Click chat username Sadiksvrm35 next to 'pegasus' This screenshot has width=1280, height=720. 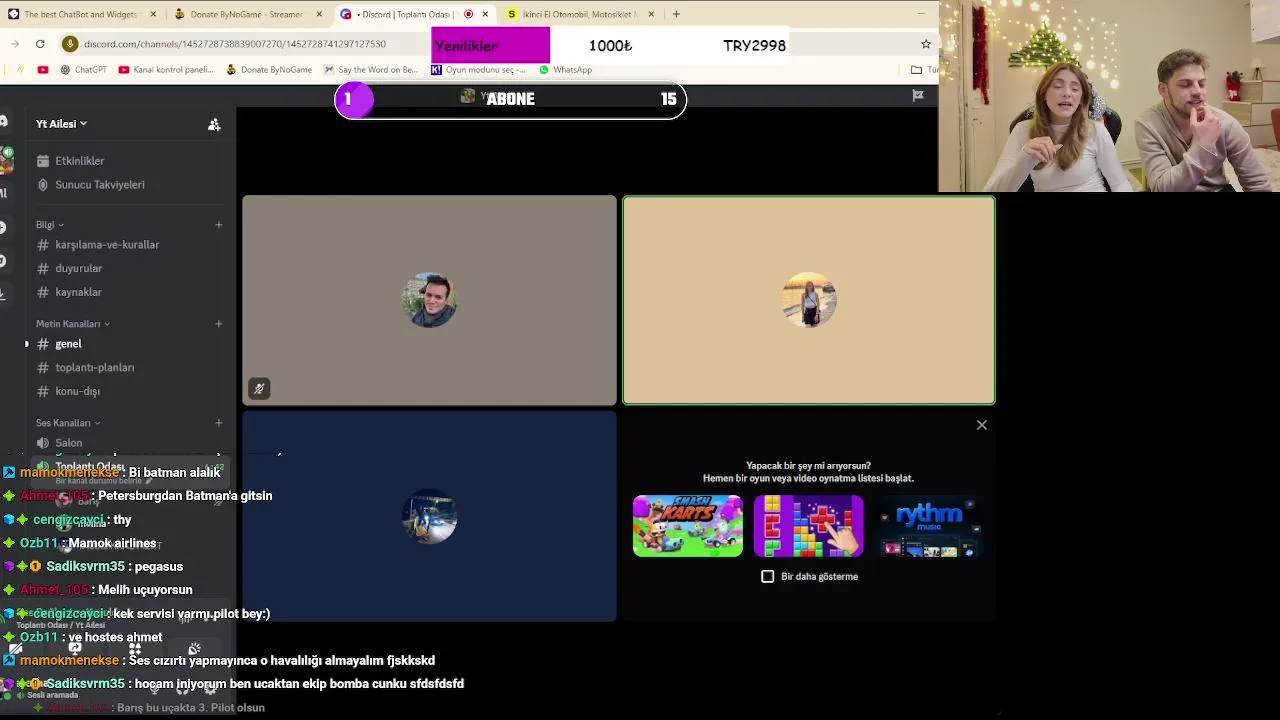pos(85,567)
